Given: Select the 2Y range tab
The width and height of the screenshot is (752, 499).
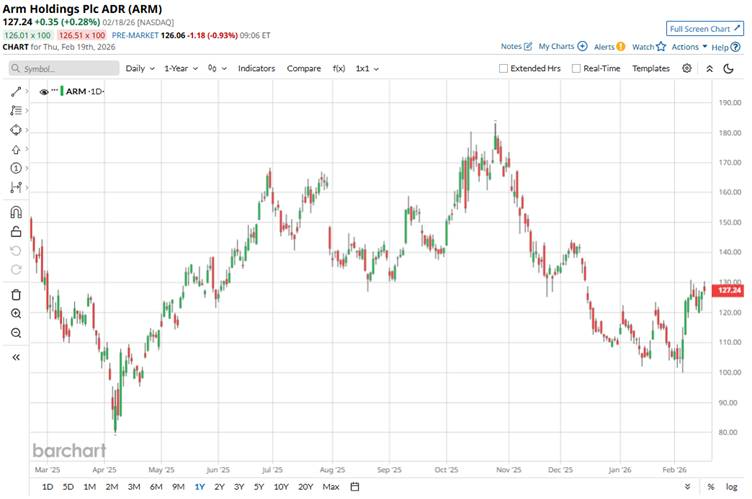Looking at the screenshot, I should coord(219,487).
